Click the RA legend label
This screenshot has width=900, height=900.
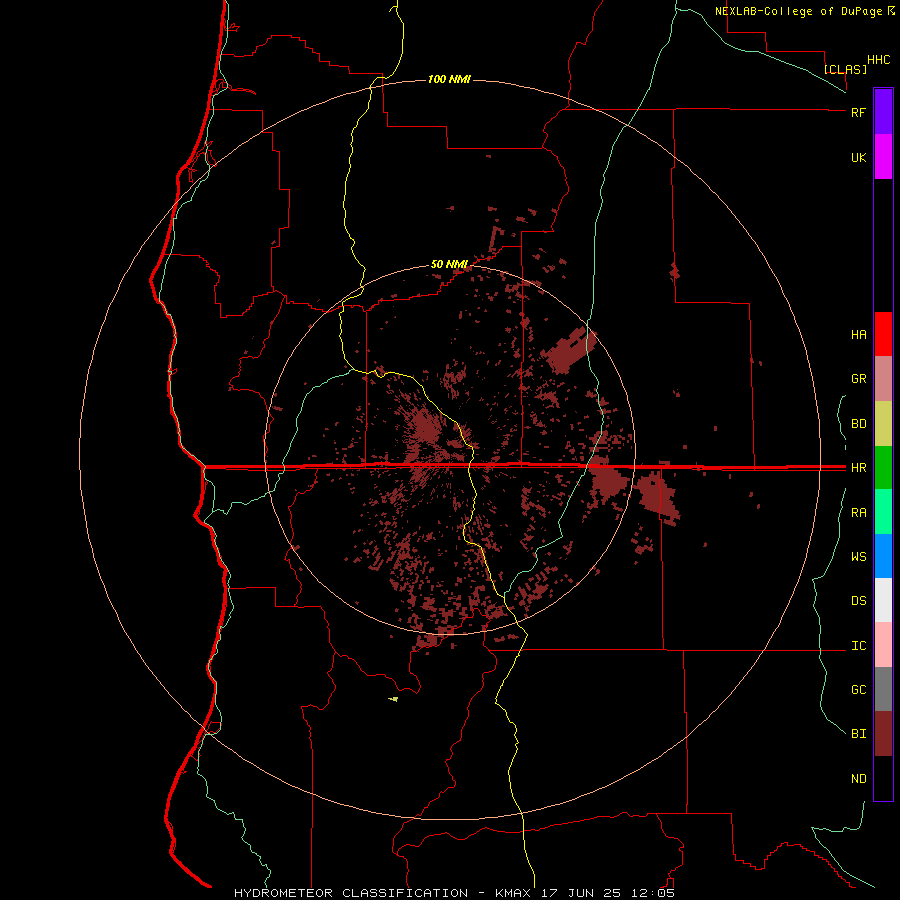pyautogui.click(x=858, y=513)
